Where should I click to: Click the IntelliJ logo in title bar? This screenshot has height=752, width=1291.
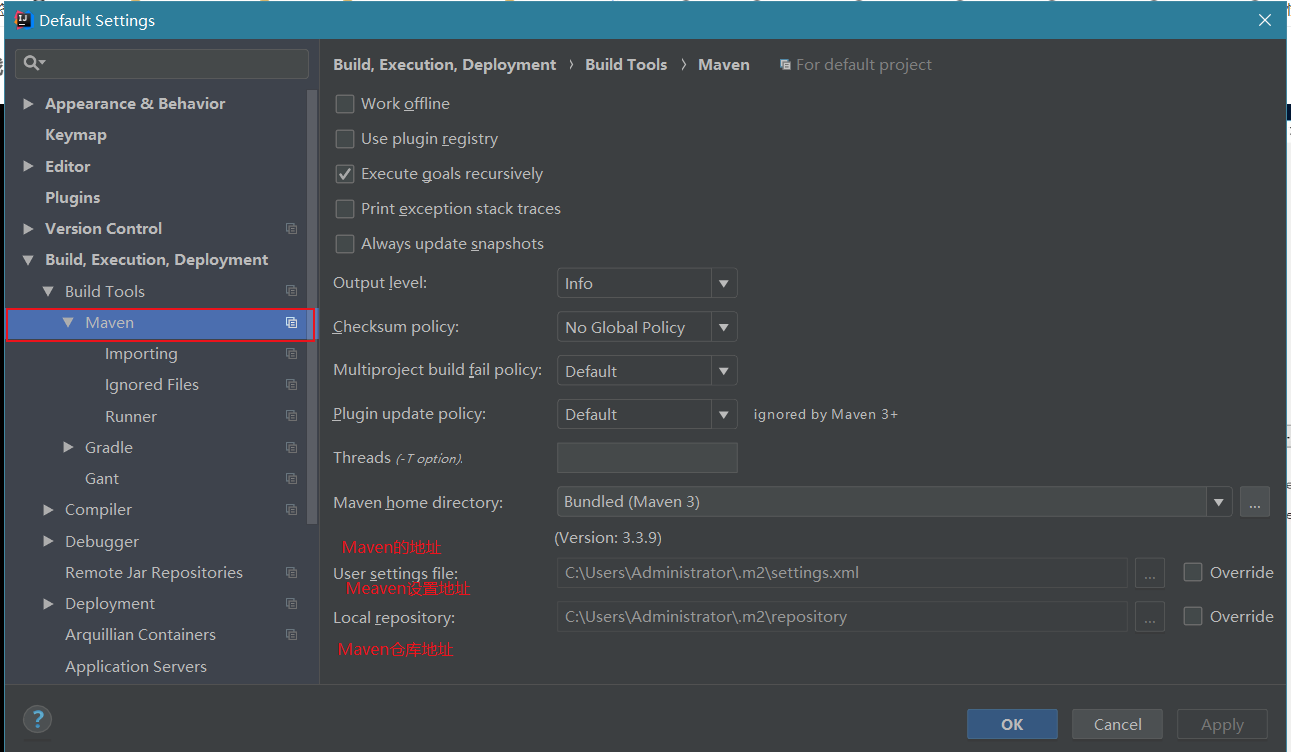[x=23, y=20]
